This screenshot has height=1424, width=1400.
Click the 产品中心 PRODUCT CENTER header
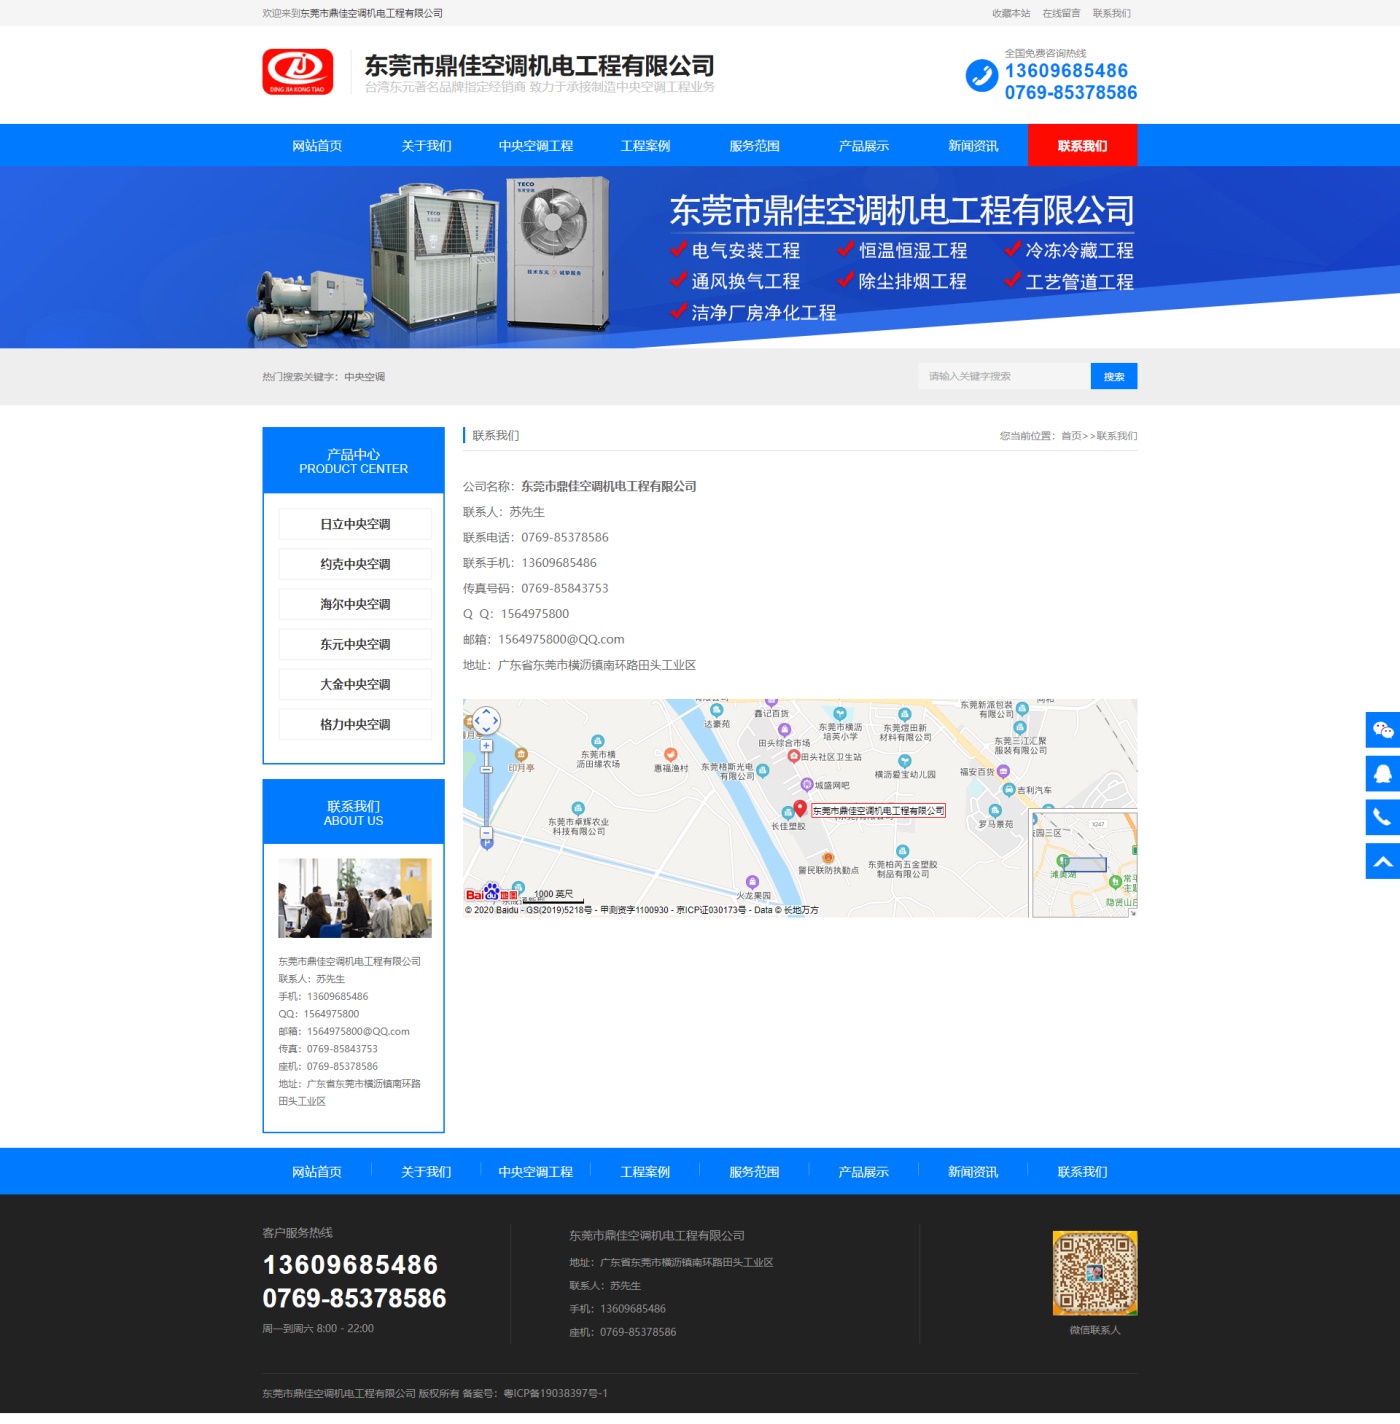pos(353,461)
